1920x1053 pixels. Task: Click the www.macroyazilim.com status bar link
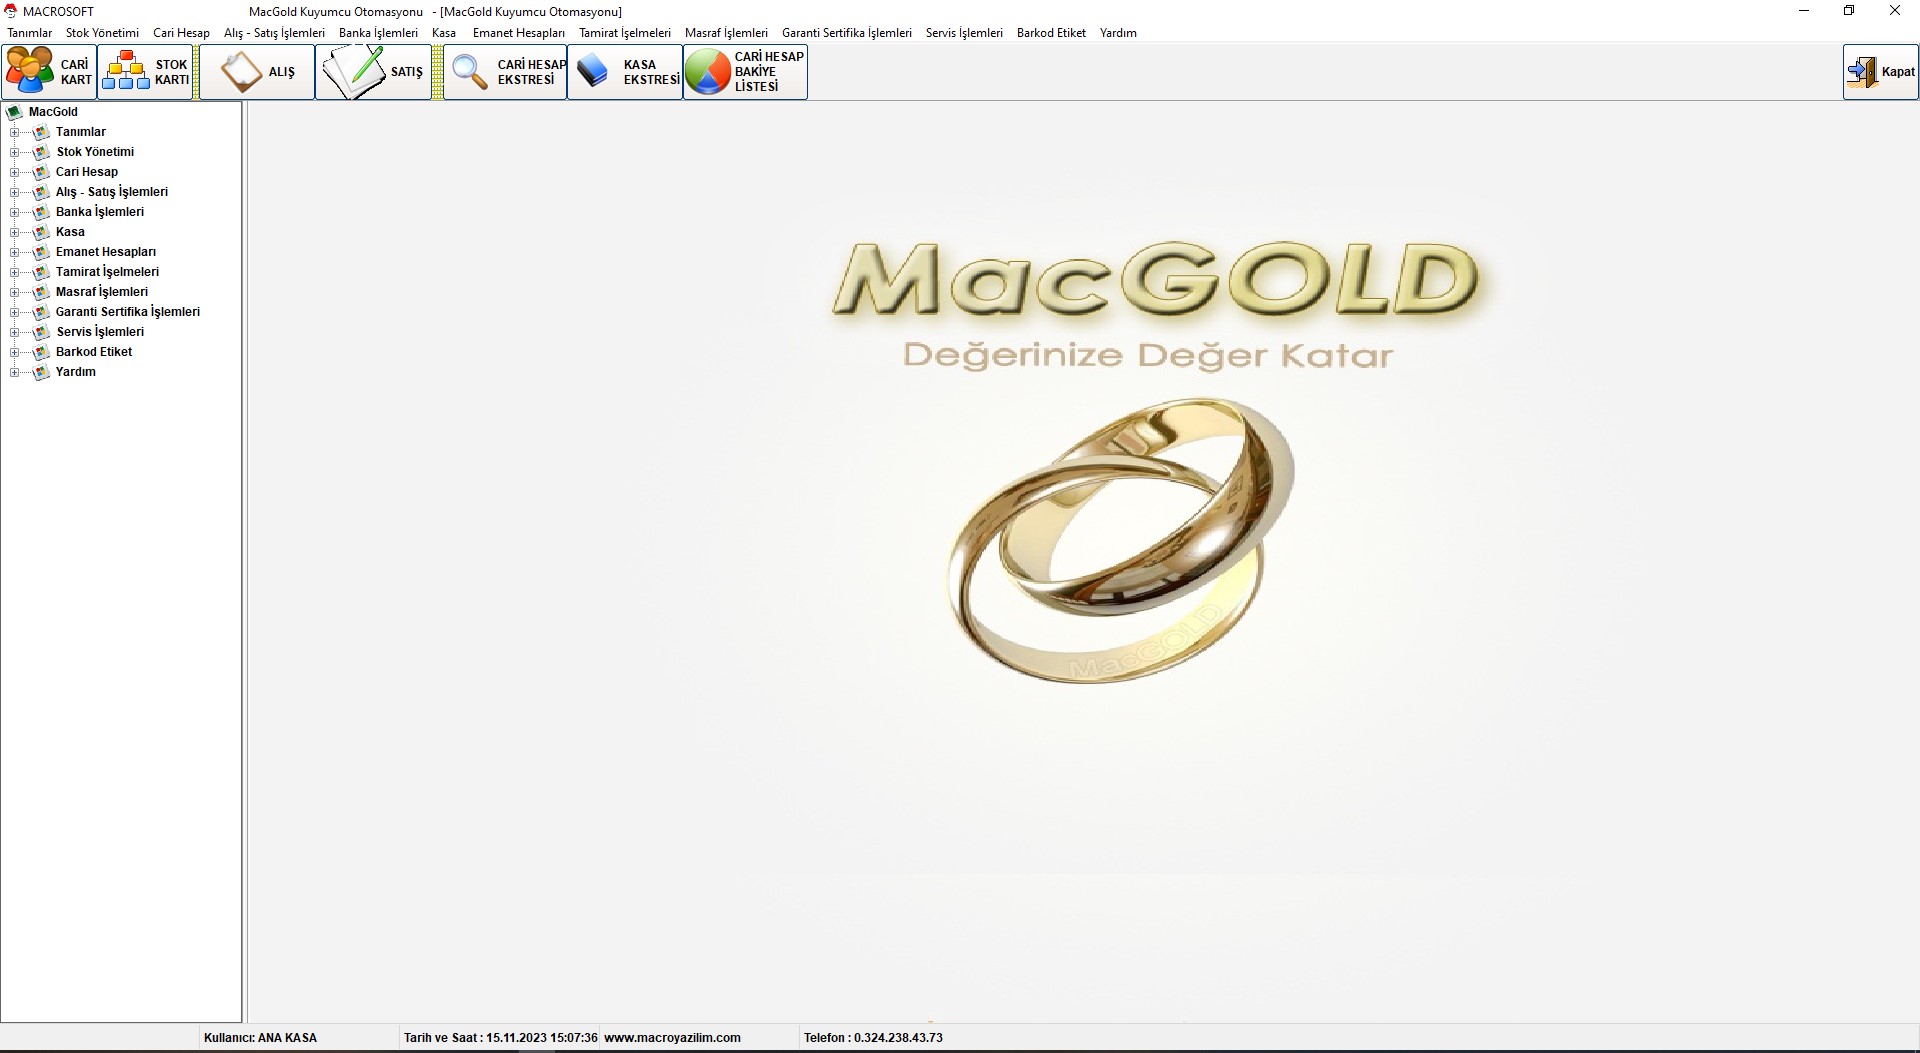[672, 1038]
